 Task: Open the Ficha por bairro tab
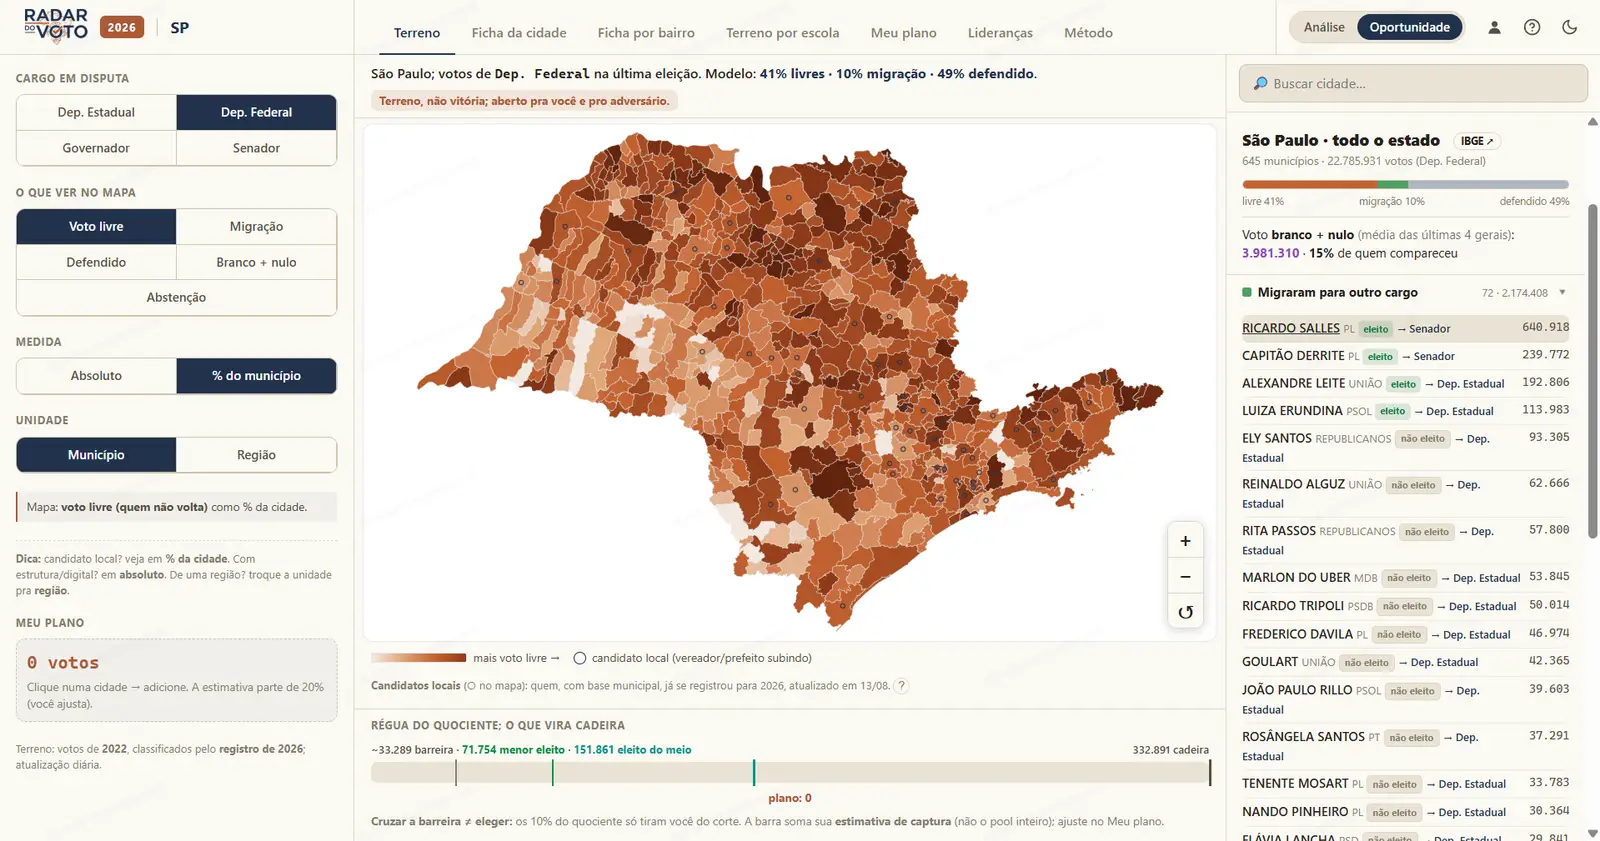pyautogui.click(x=646, y=33)
